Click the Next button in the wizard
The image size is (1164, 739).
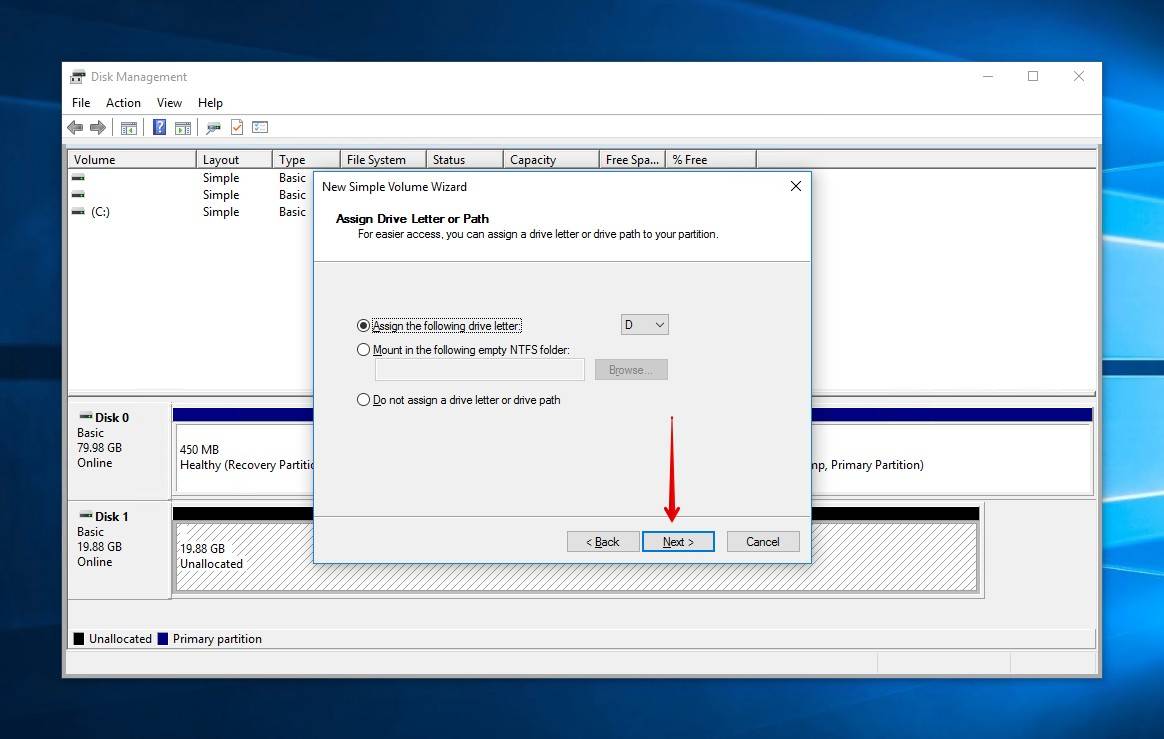click(x=678, y=541)
